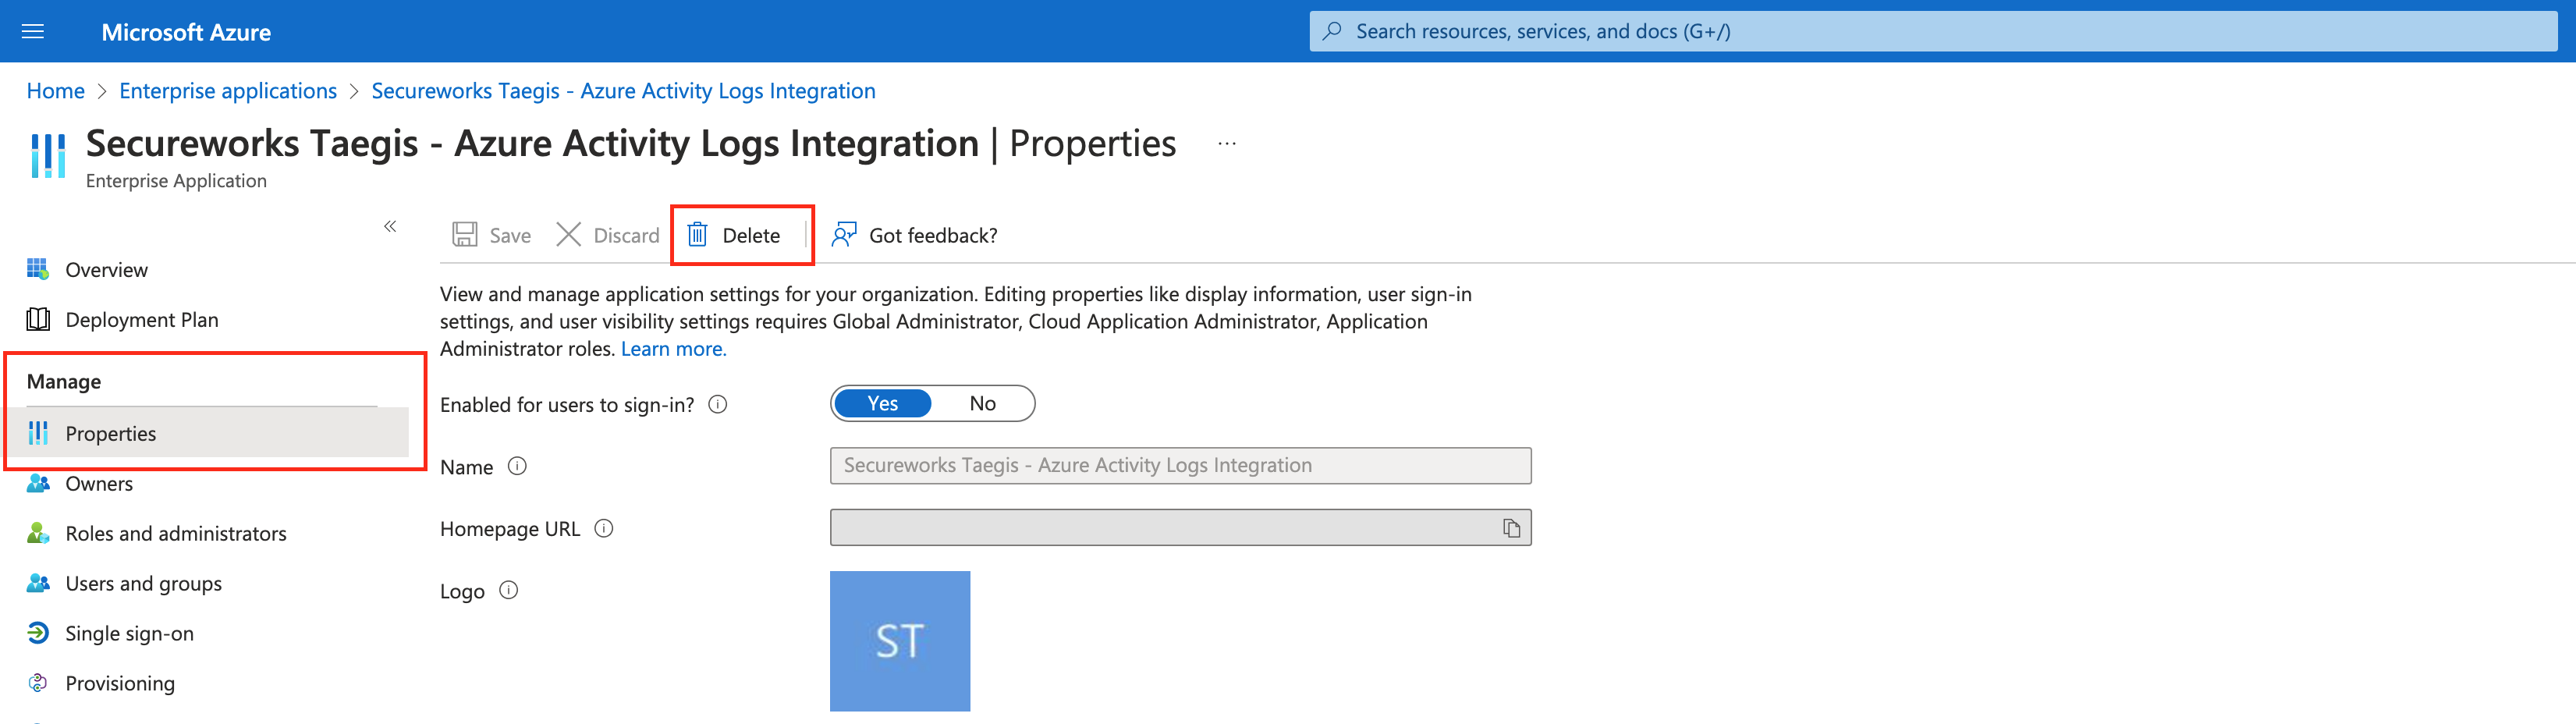Image resolution: width=2576 pixels, height=724 pixels.
Task: Click the Owners people icon
Action: click(x=38, y=483)
